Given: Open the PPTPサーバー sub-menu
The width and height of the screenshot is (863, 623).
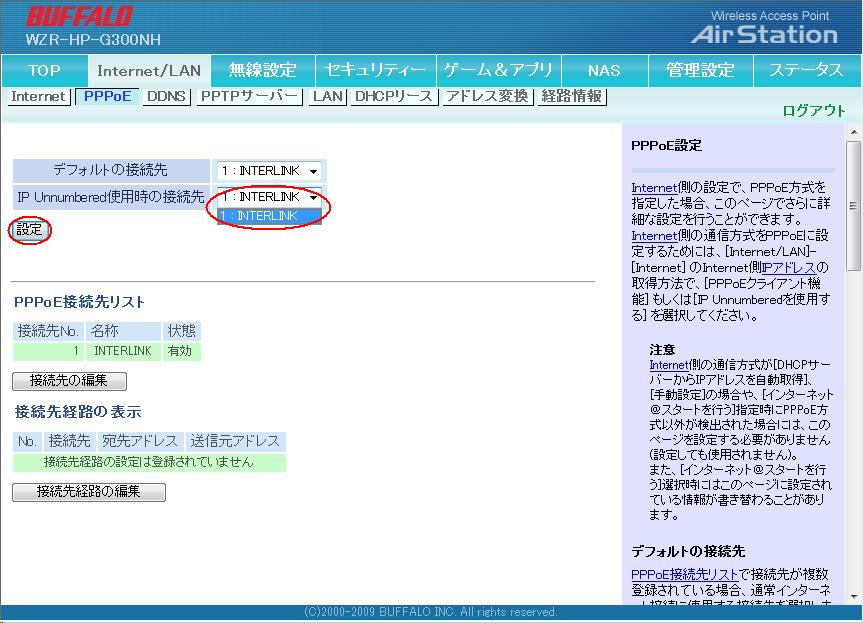Looking at the screenshot, I should 249,97.
